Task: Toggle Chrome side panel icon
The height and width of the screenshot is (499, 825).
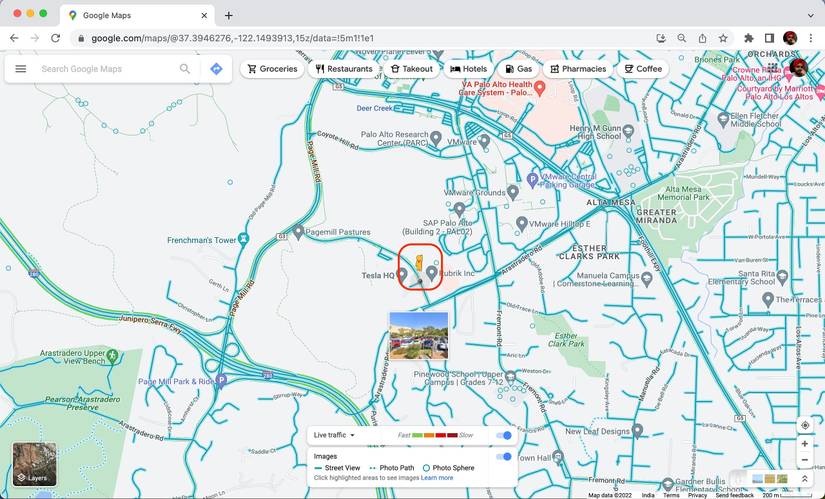Action: 769,38
